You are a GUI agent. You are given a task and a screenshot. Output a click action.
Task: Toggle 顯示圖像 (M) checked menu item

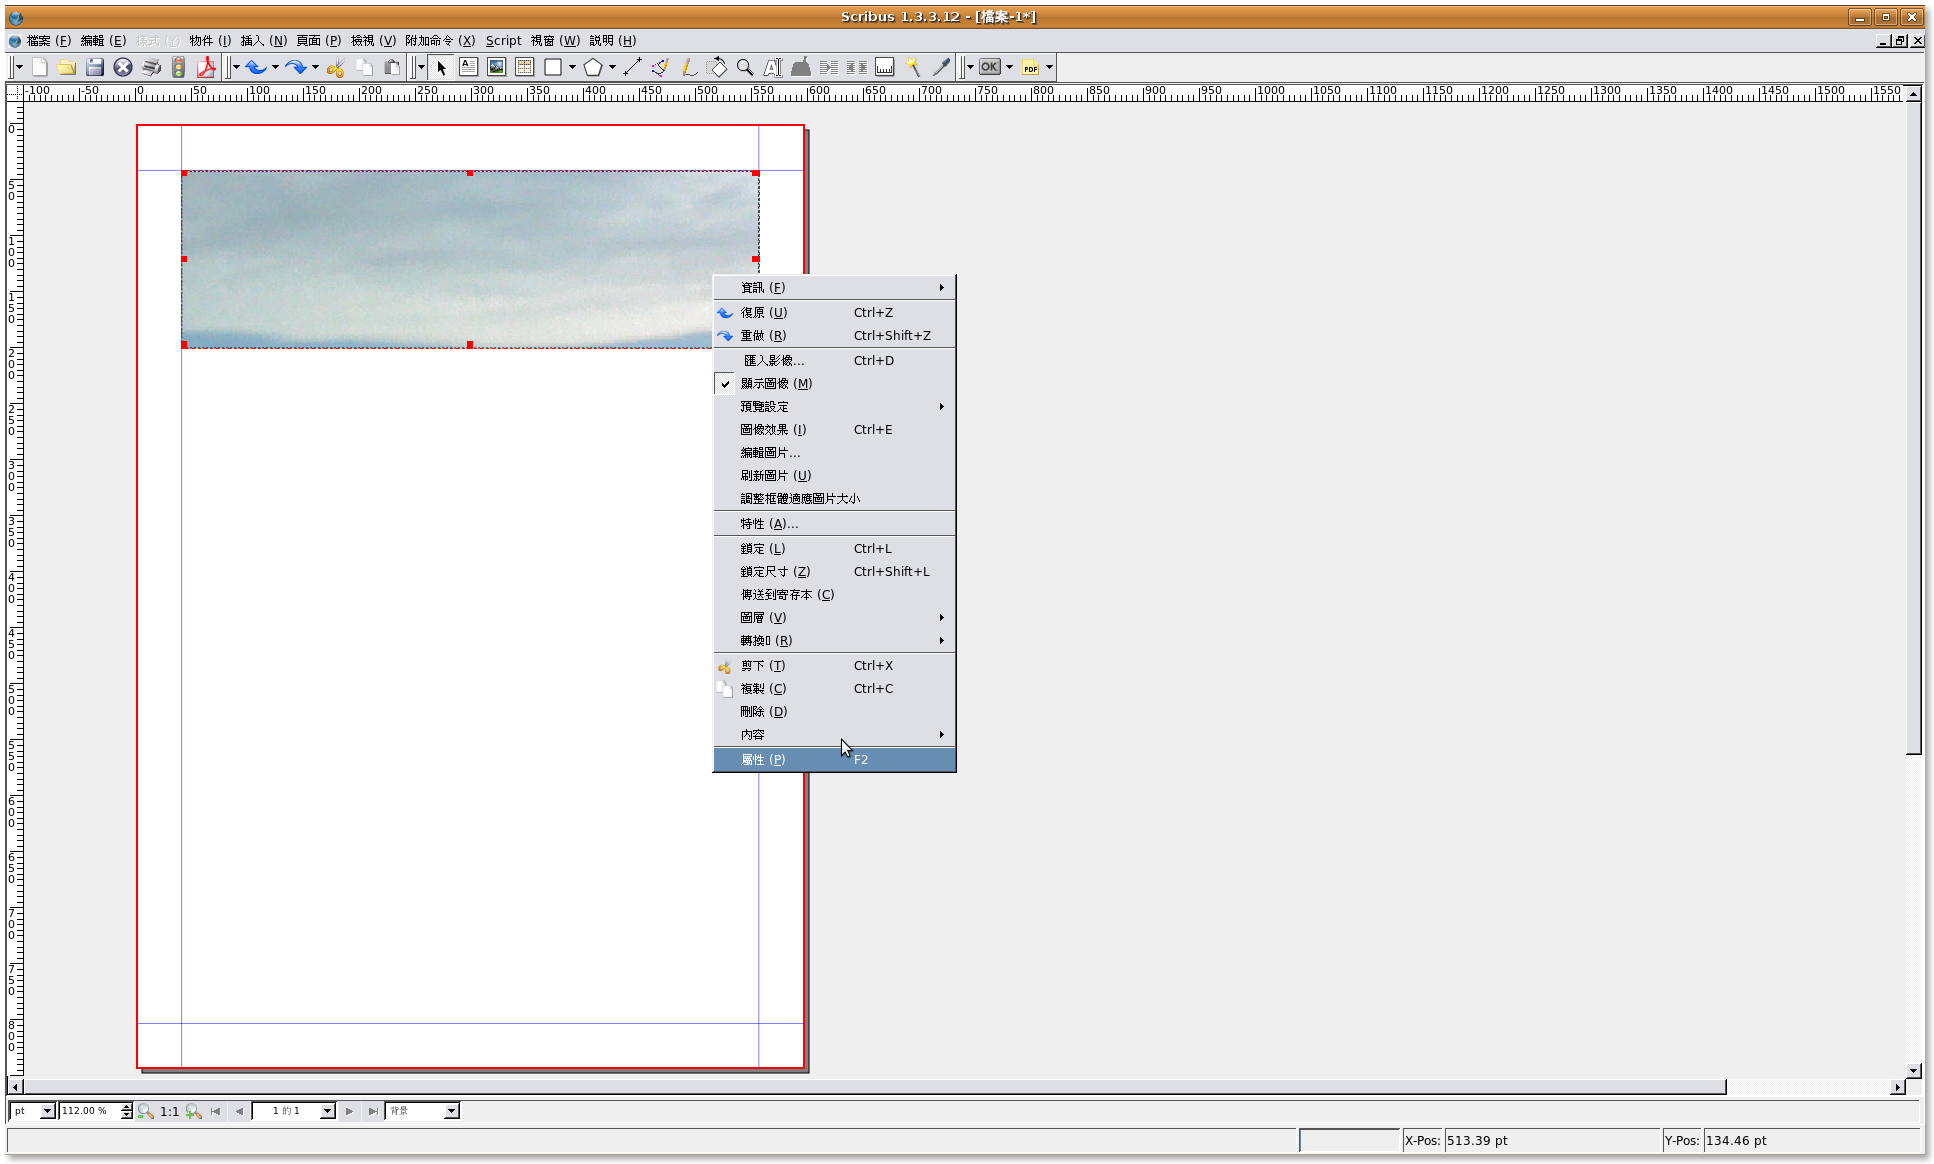pyautogui.click(x=776, y=384)
